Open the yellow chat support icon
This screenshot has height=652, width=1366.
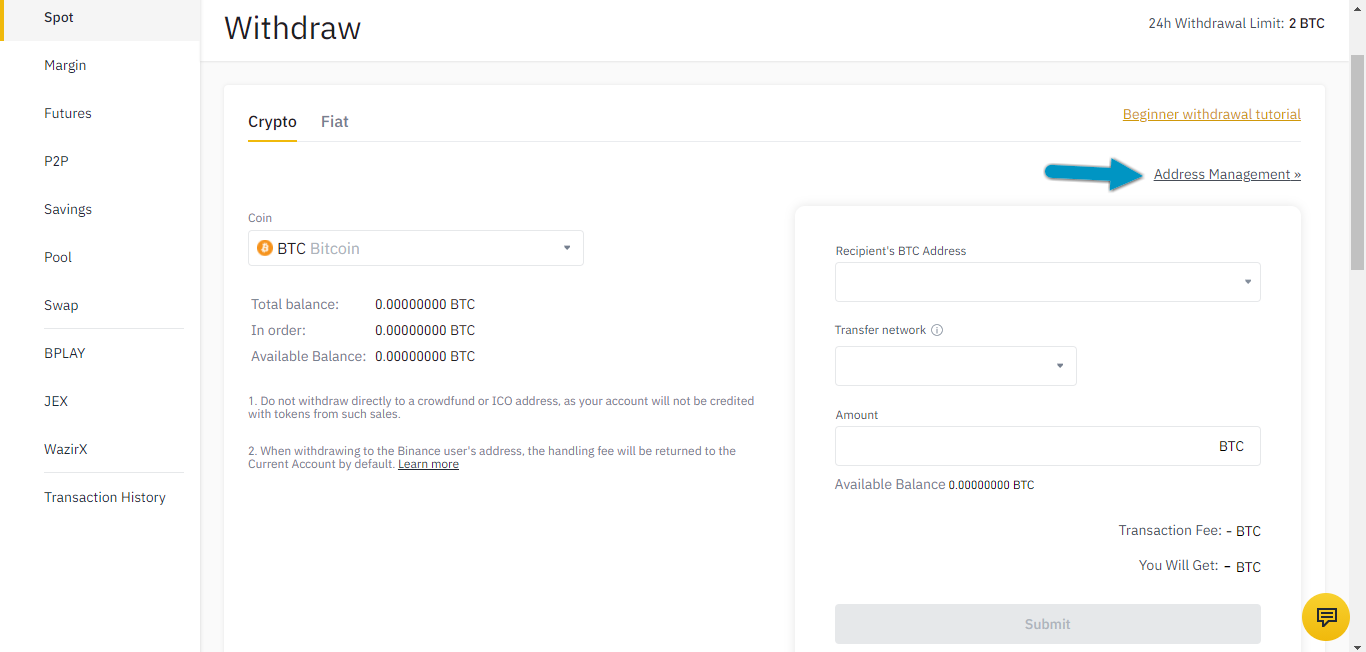point(1326,616)
